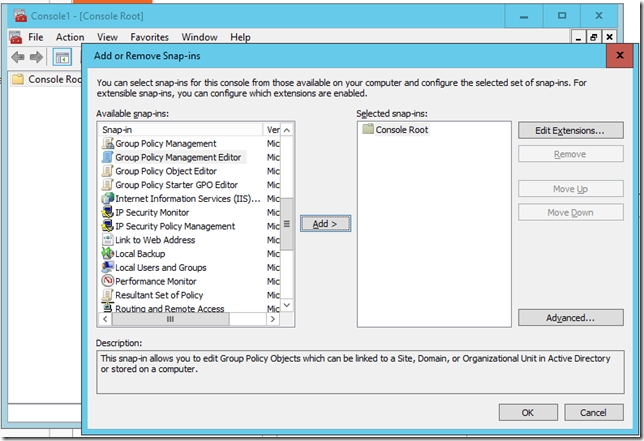
Task: Click the Vendor column header
Action: click(x=271, y=130)
